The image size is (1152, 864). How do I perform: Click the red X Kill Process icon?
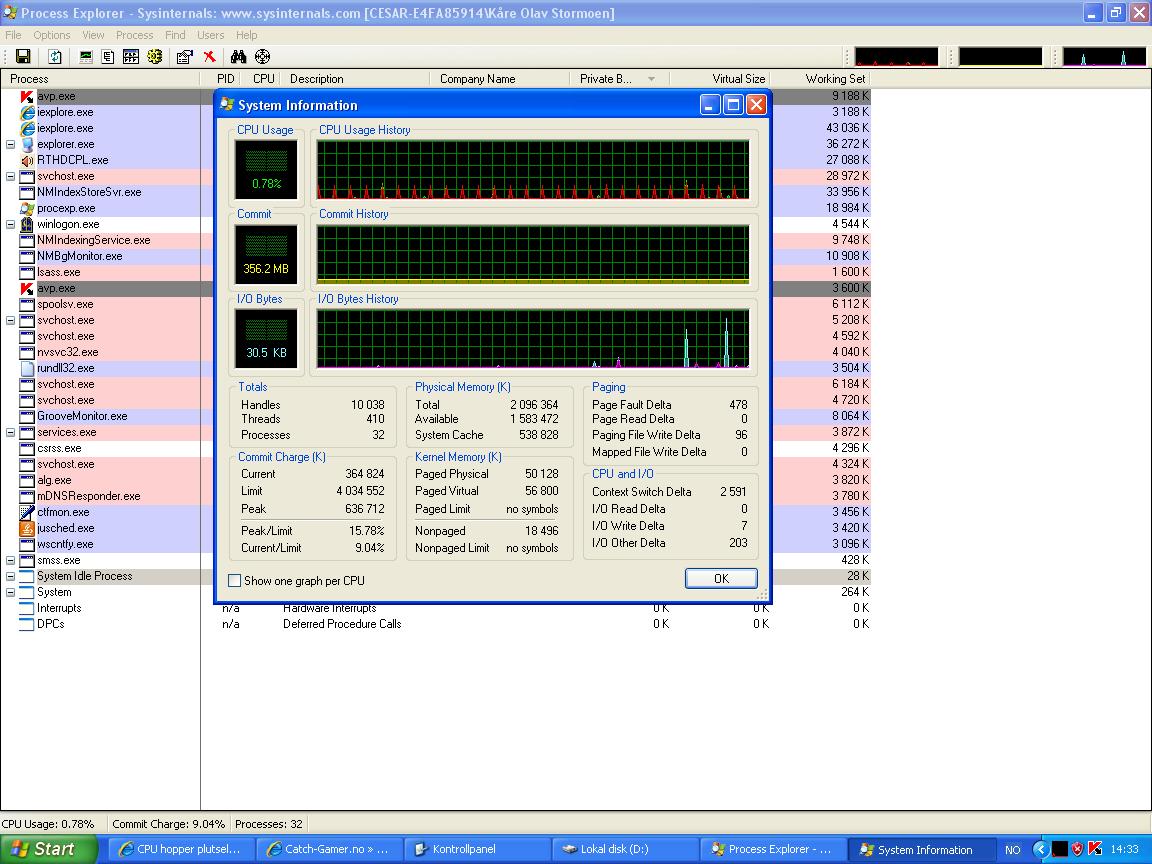coord(209,57)
